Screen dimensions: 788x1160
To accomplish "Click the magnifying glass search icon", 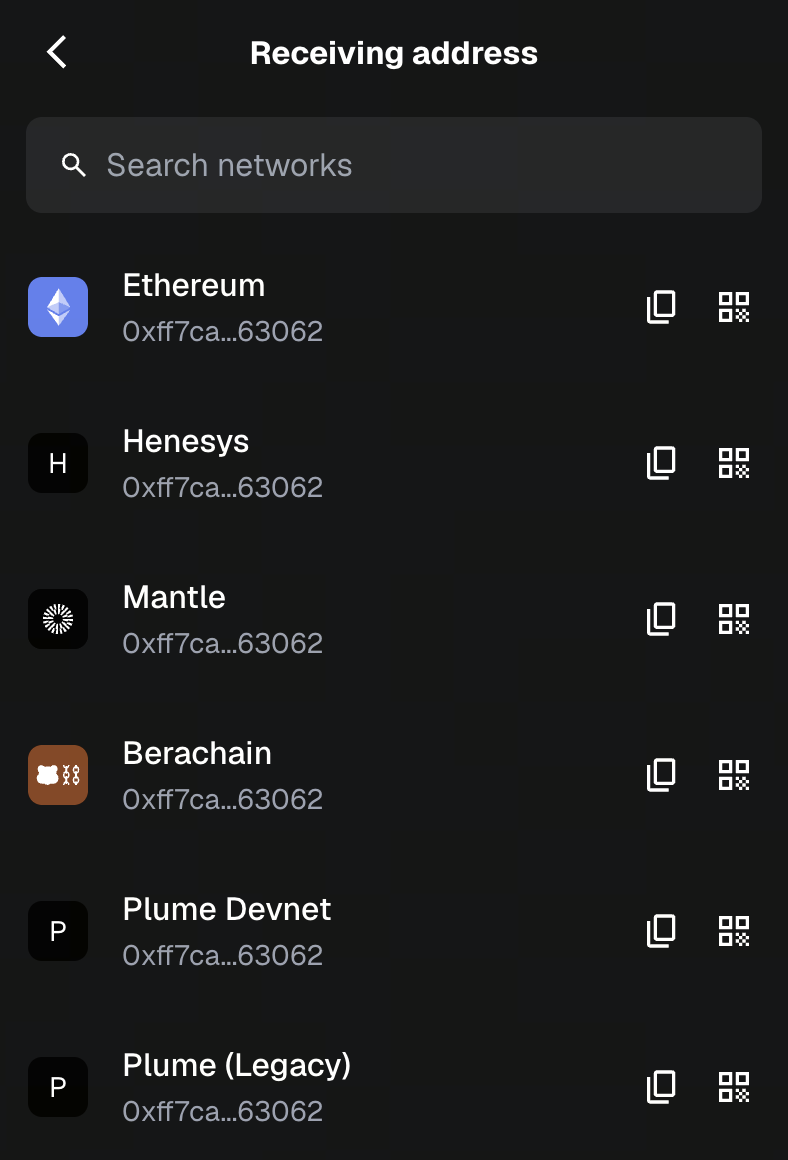I will tap(73, 165).
